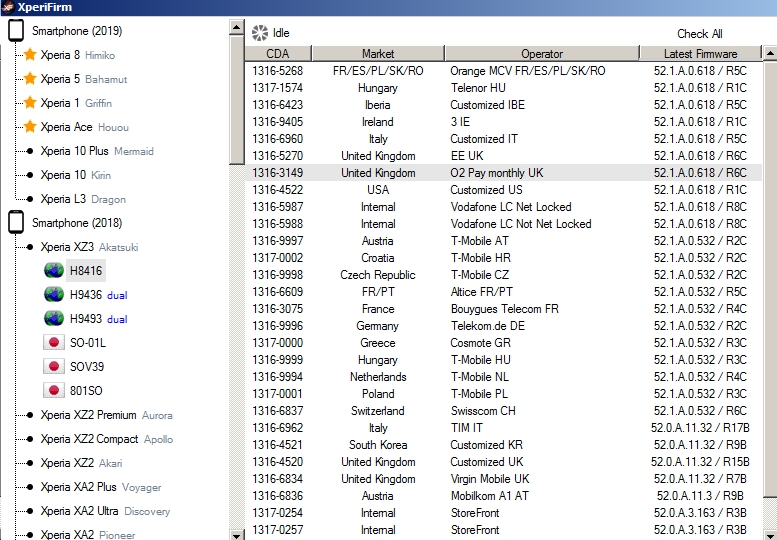The image size is (777, 540).
Task: Click the star icon beside Xperia Ace
Action: click(30, 126)
